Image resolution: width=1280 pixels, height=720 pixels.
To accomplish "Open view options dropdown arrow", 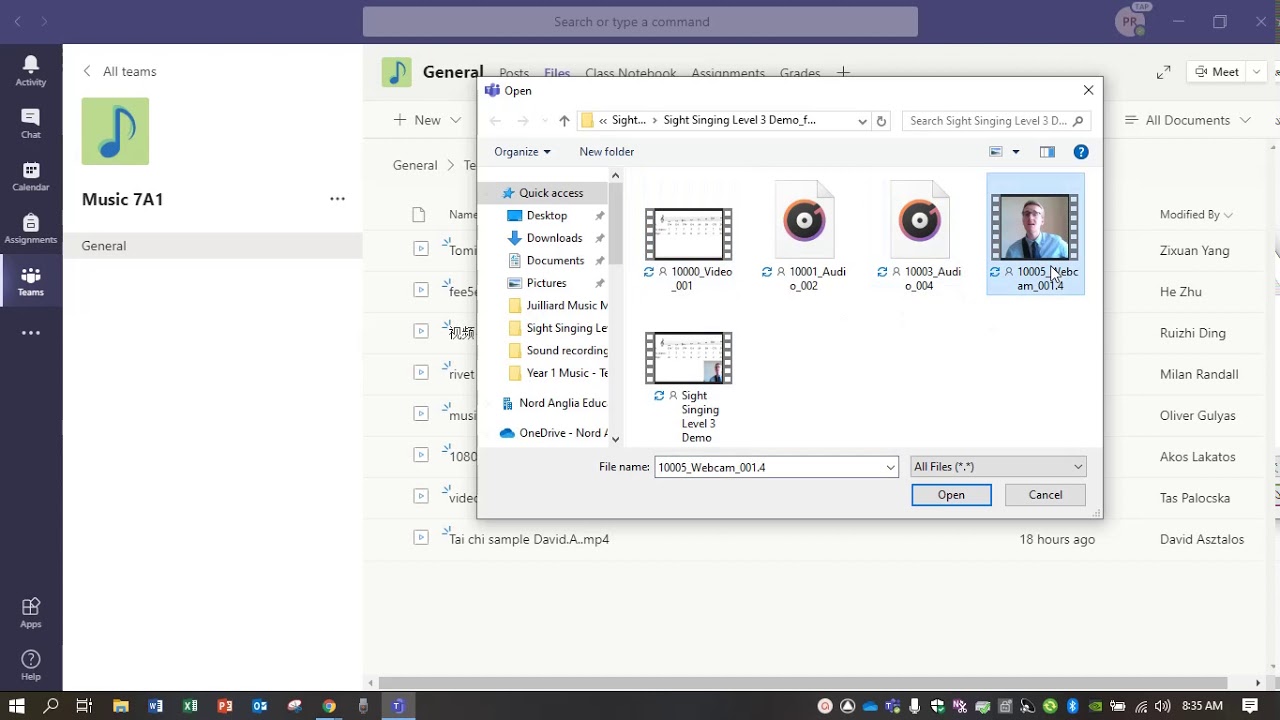I will (1015, 152).
